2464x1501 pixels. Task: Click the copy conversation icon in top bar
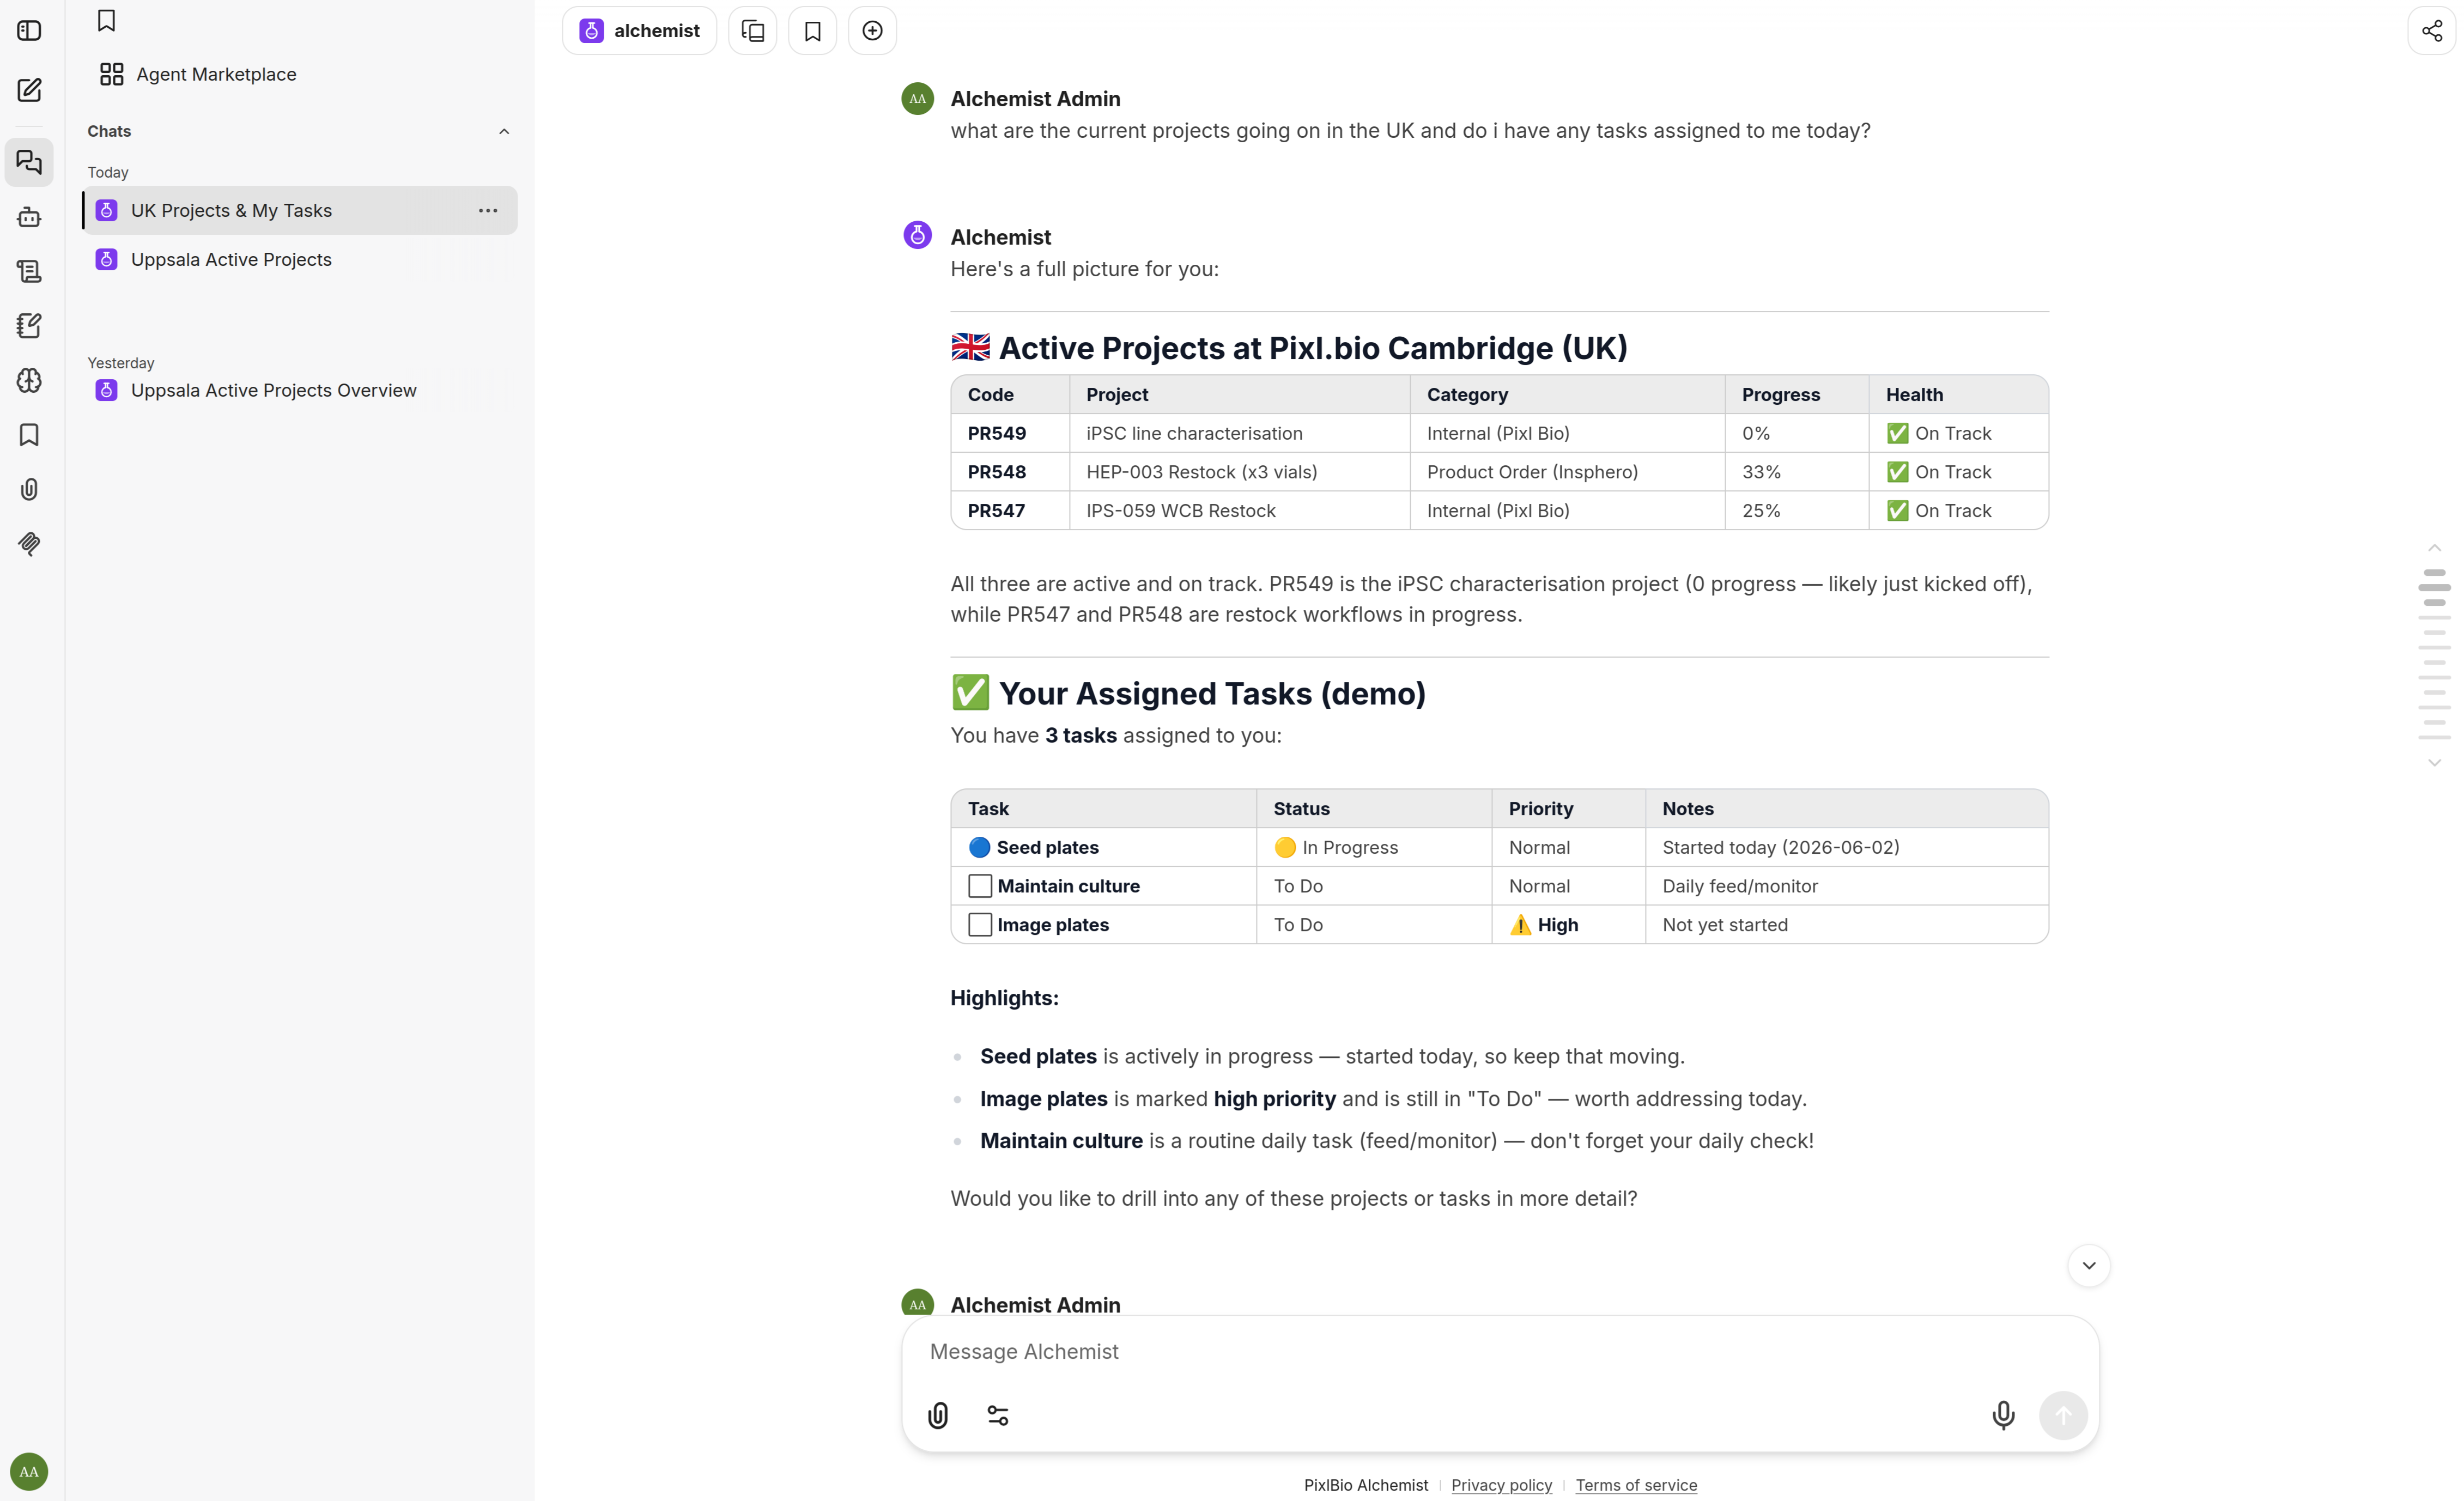[753, 31]
